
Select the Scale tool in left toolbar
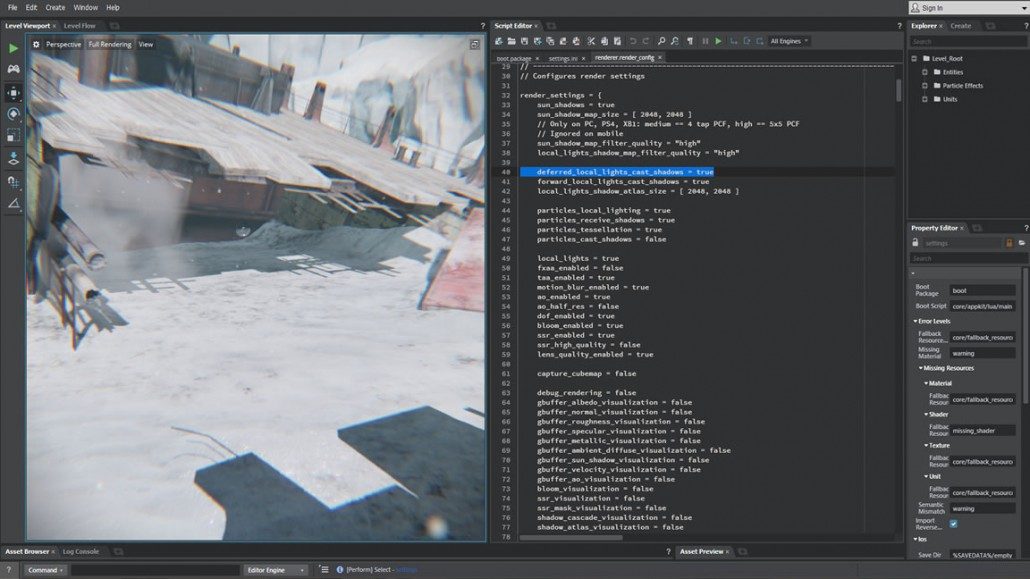13,135
